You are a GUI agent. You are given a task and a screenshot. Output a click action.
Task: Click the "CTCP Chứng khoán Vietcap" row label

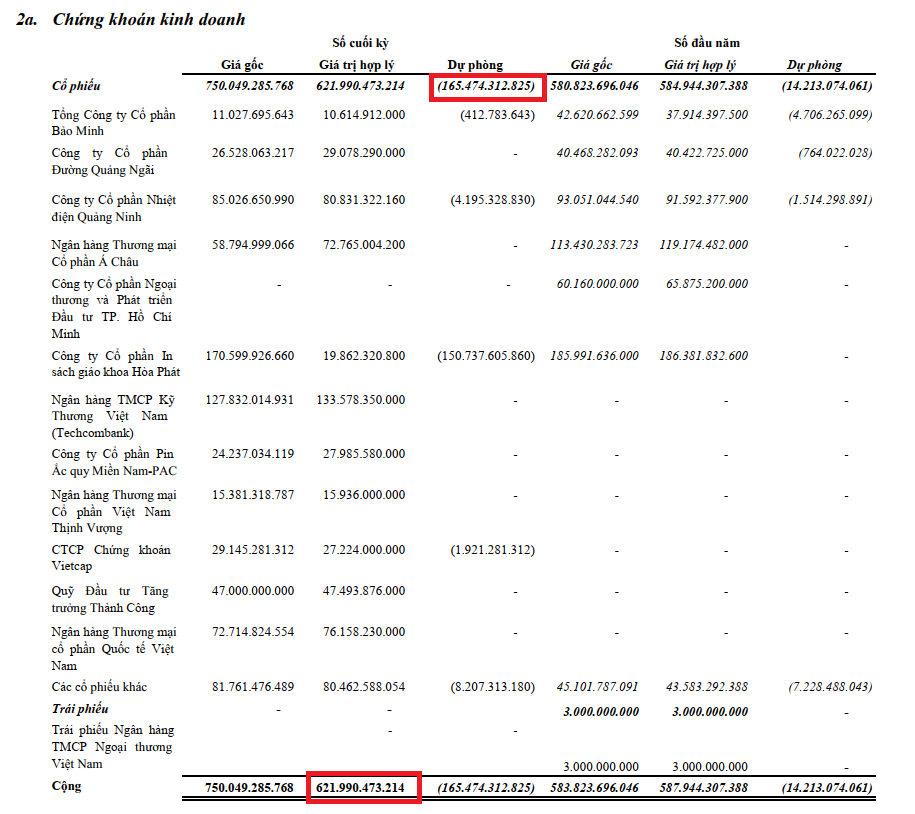111,559
